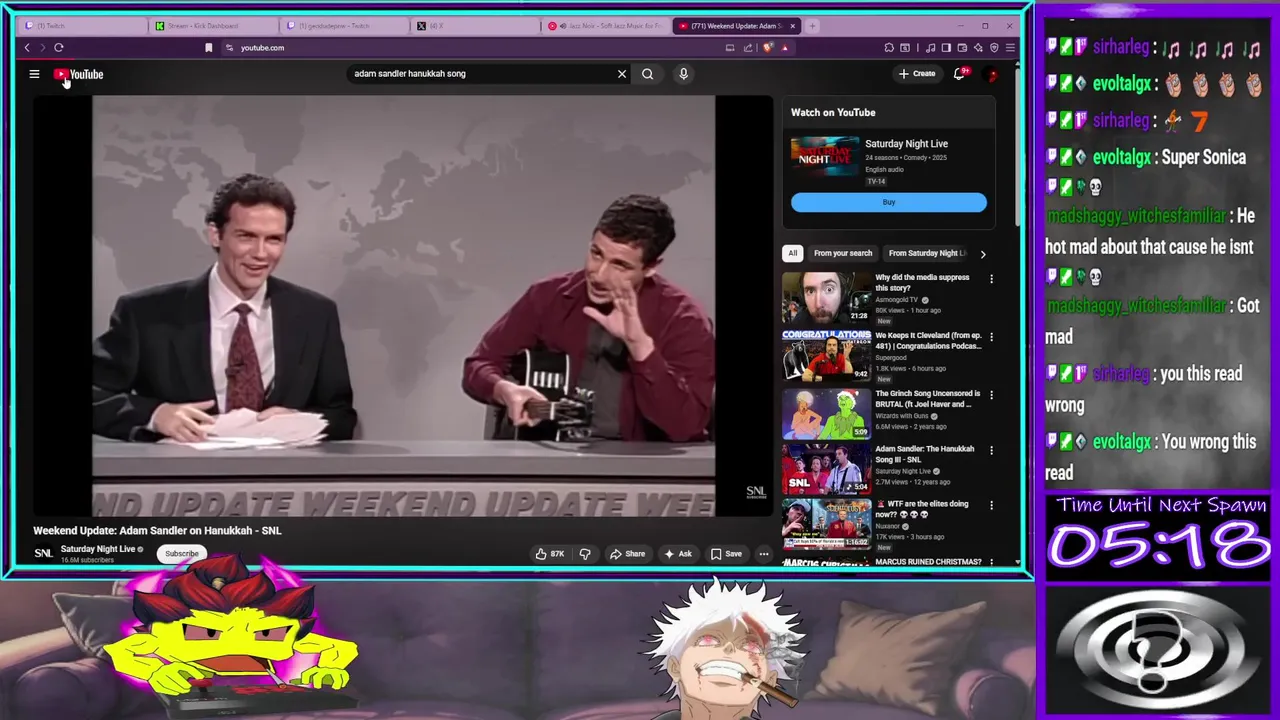Go to the YouTube home logo
The width and height of the screenshot is (1280, 720).
[79, 74]
